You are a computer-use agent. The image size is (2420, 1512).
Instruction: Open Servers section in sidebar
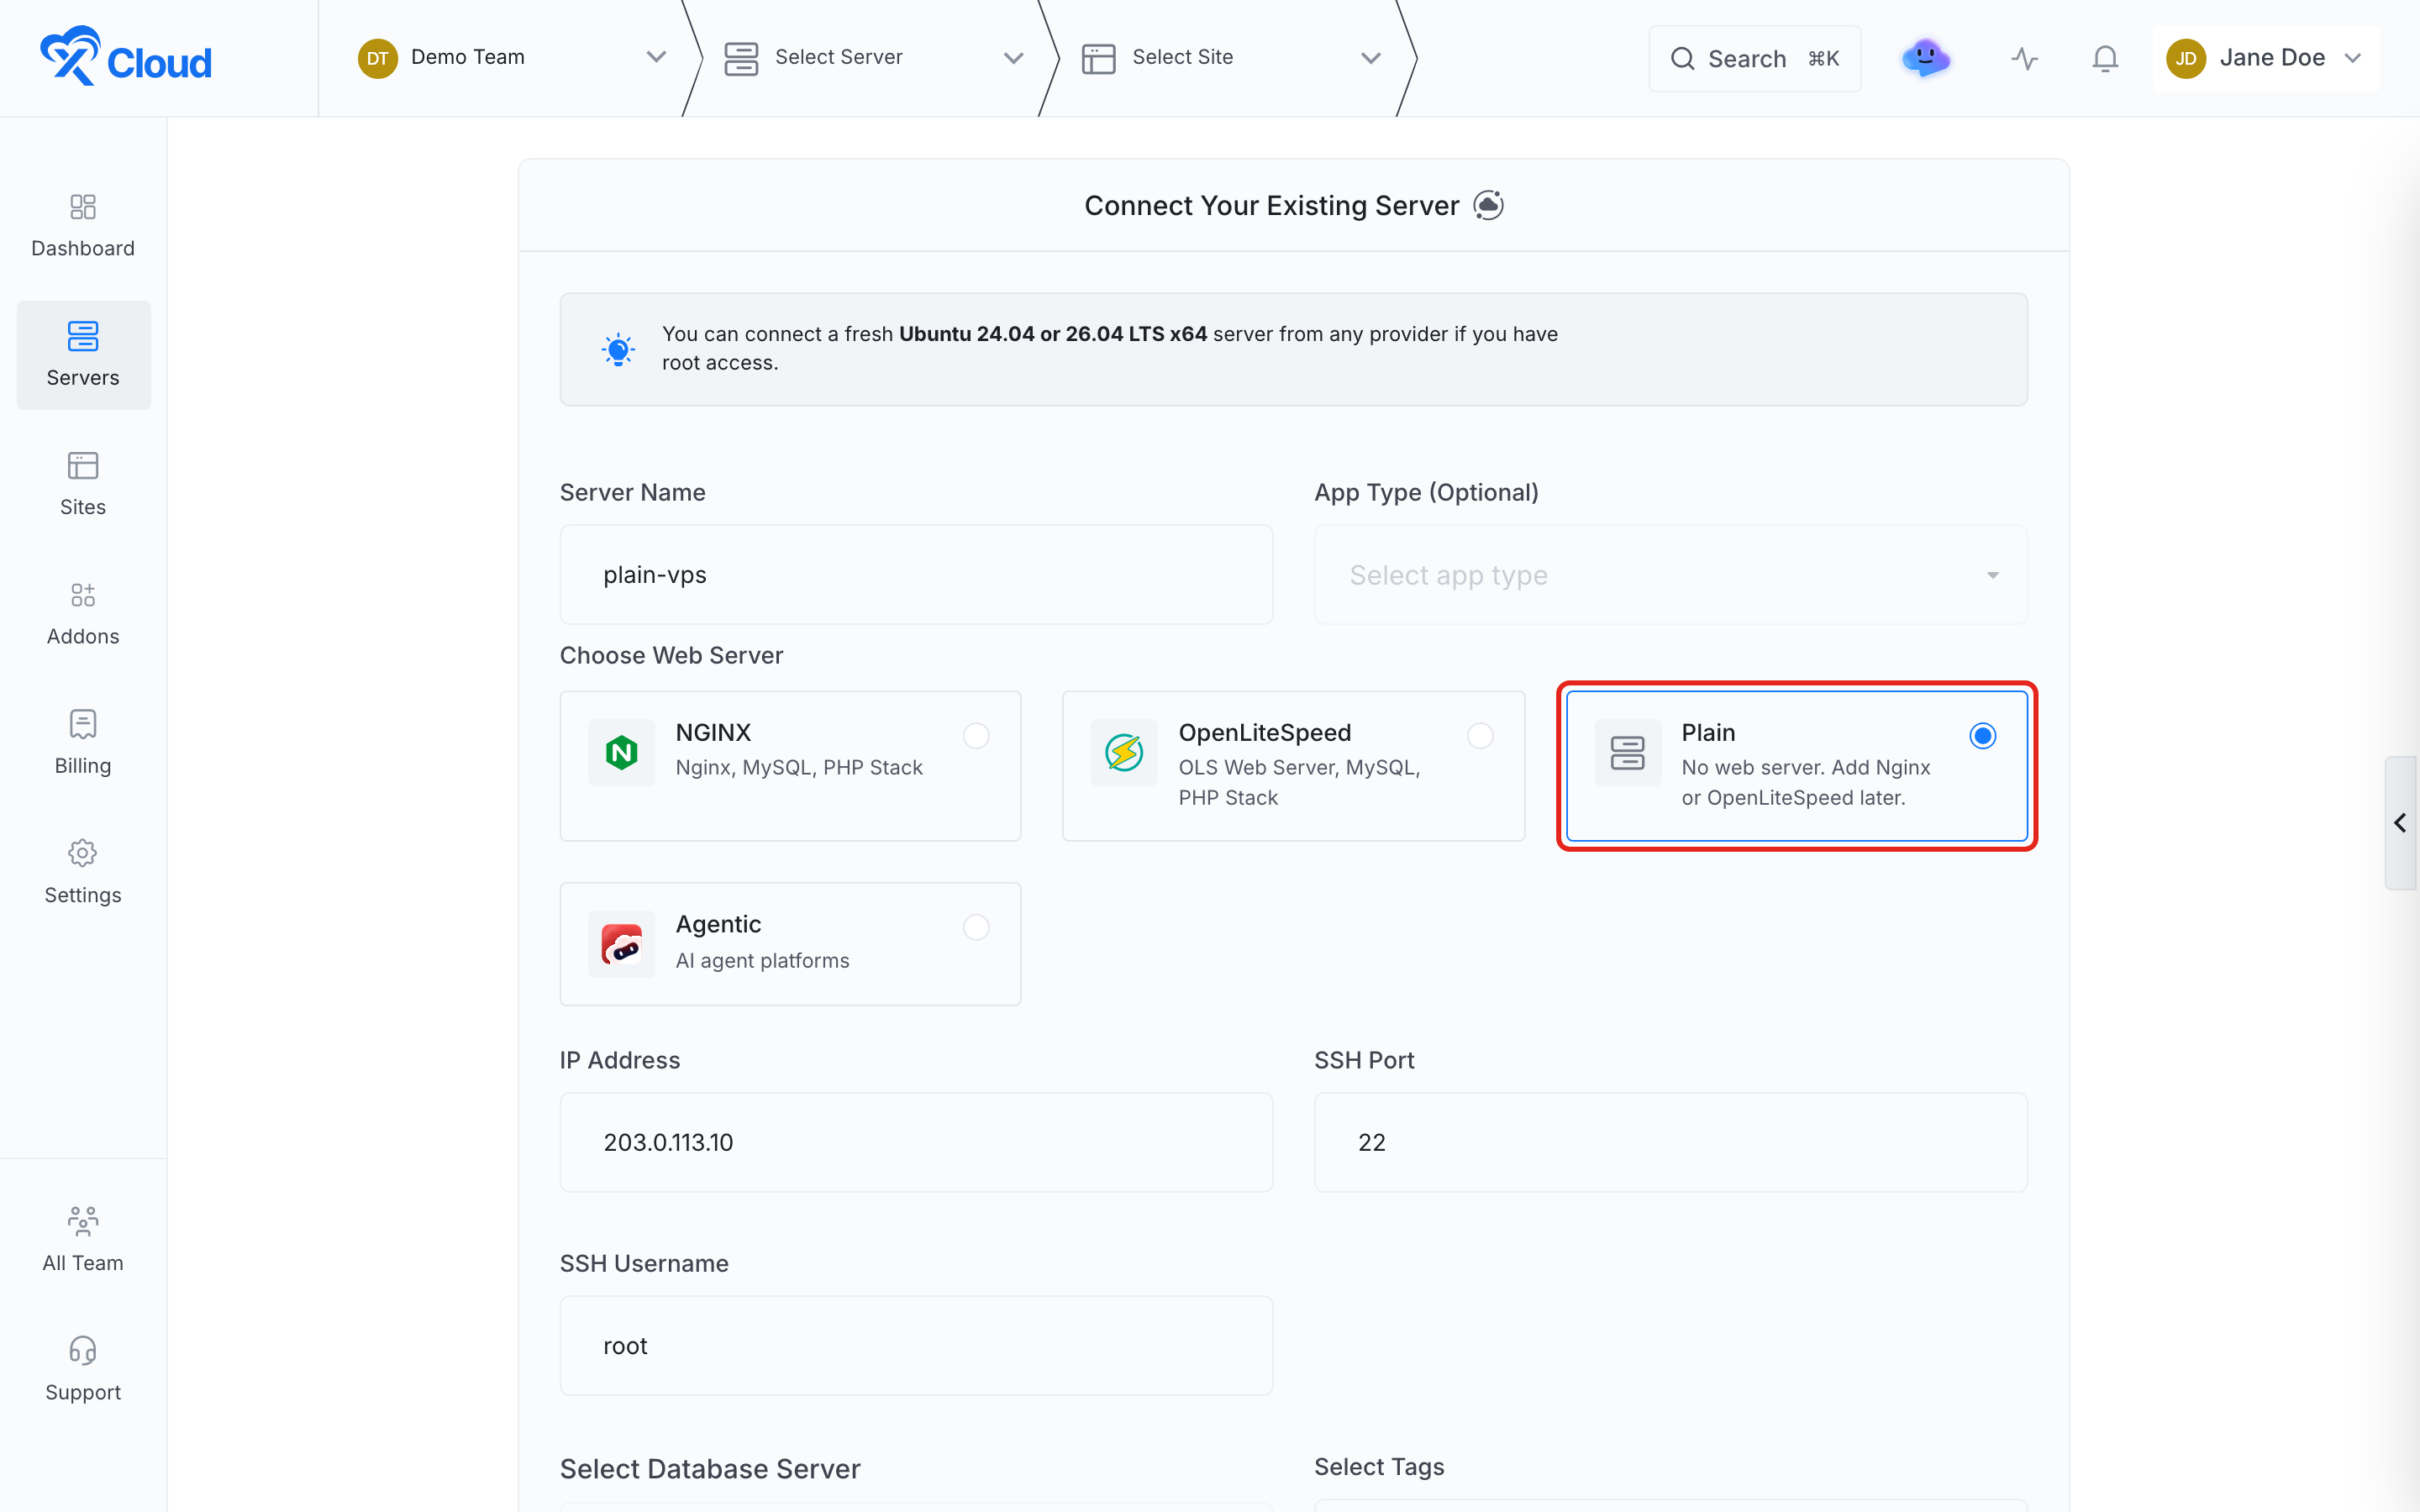click(x=83, y=355)
